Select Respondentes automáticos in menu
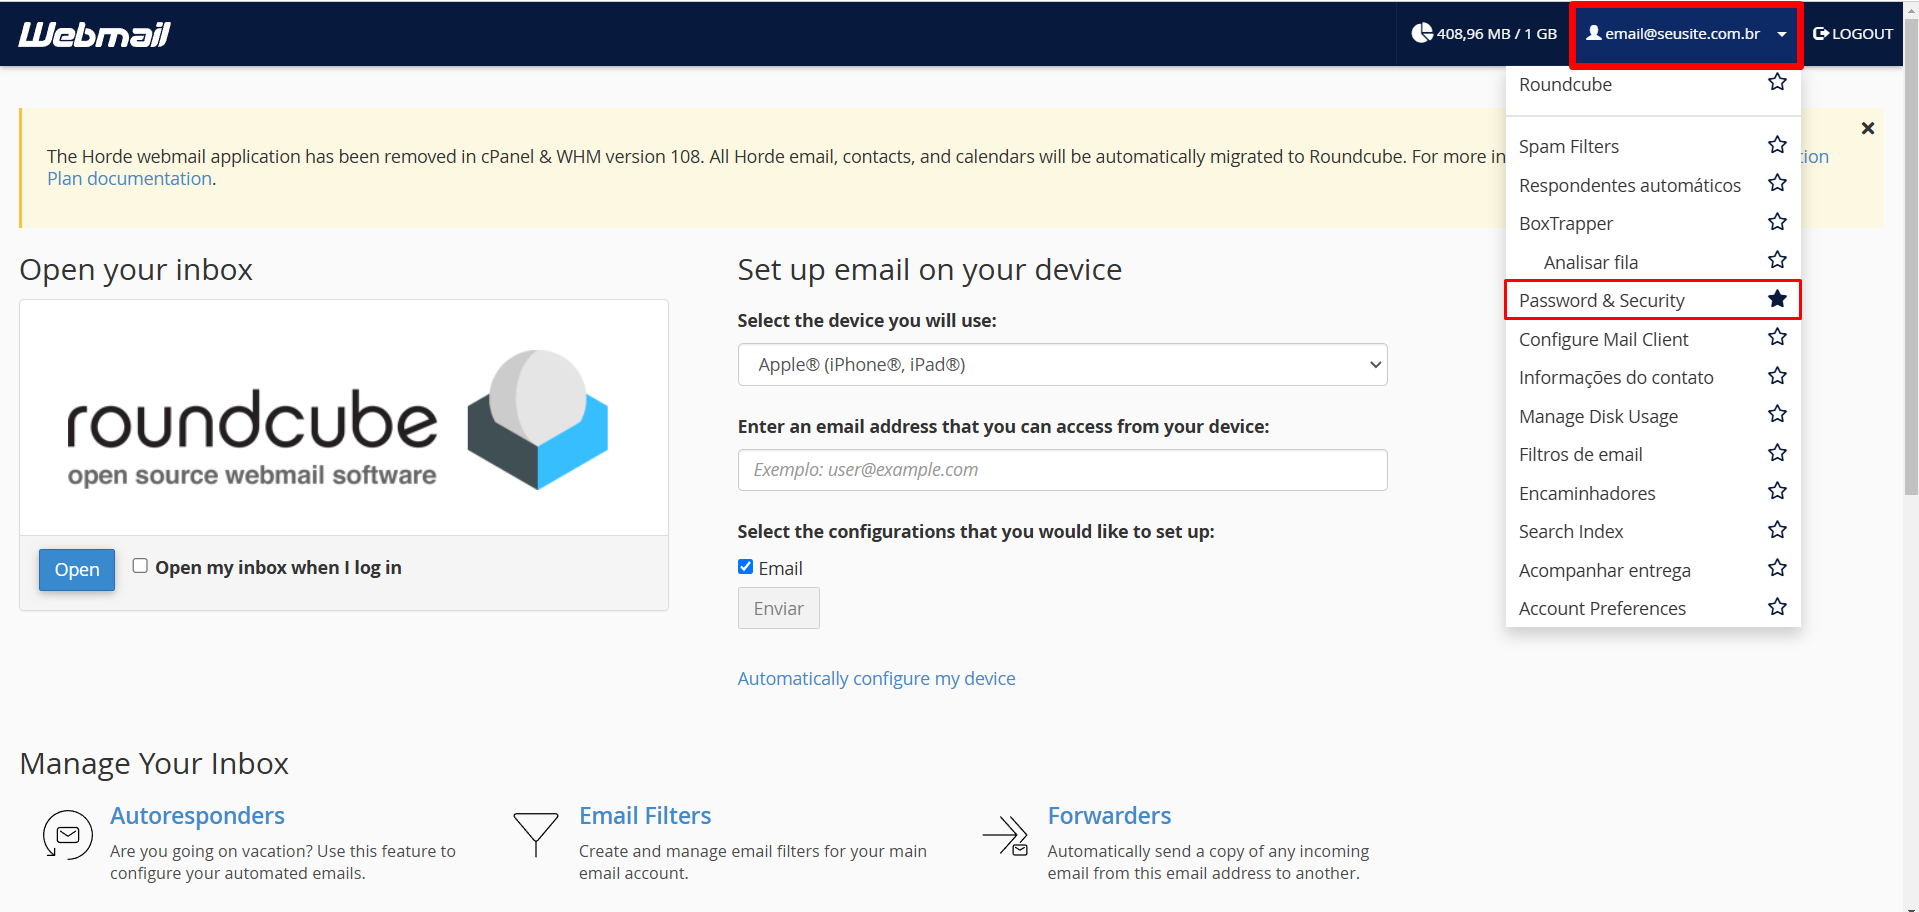 pyautogui.click(x=1629, y=186)
